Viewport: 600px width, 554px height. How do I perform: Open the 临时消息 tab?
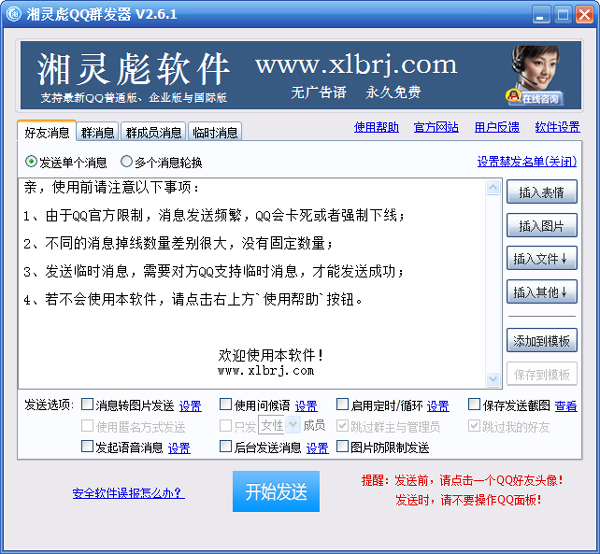point(215,132)
